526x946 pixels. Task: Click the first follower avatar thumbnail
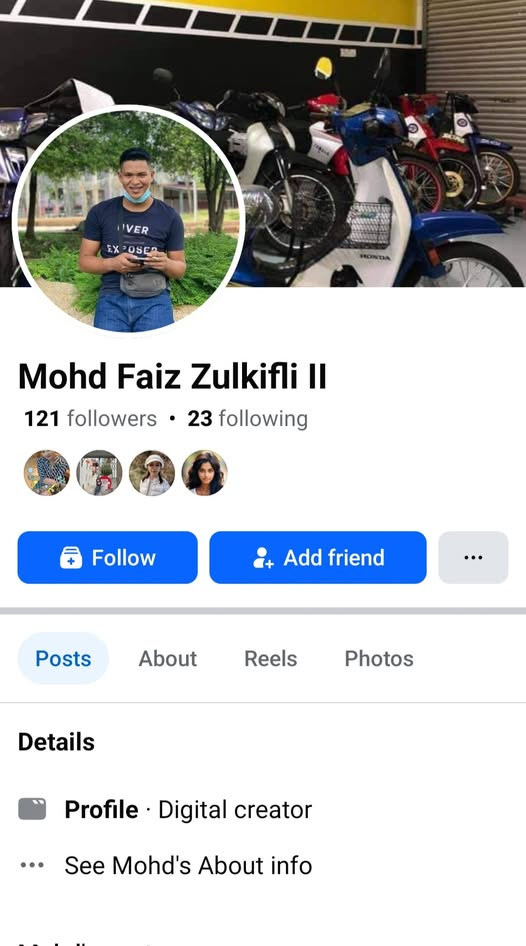pyautogui.click(x=46, y=473)
